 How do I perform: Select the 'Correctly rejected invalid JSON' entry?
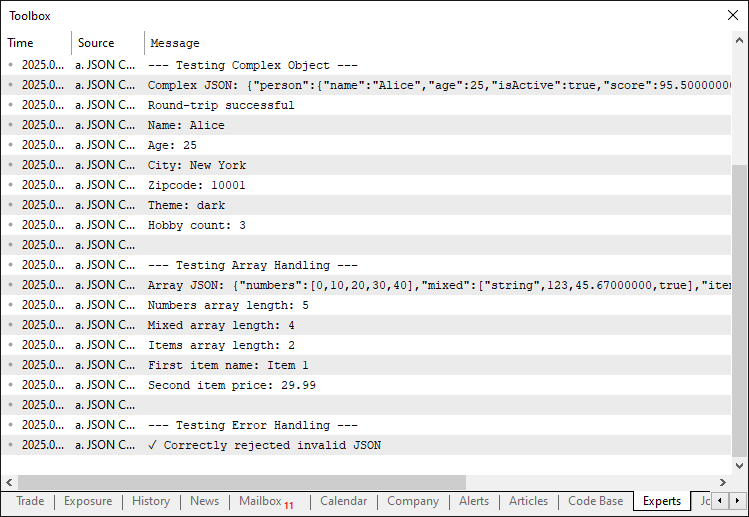click(366, 445)
